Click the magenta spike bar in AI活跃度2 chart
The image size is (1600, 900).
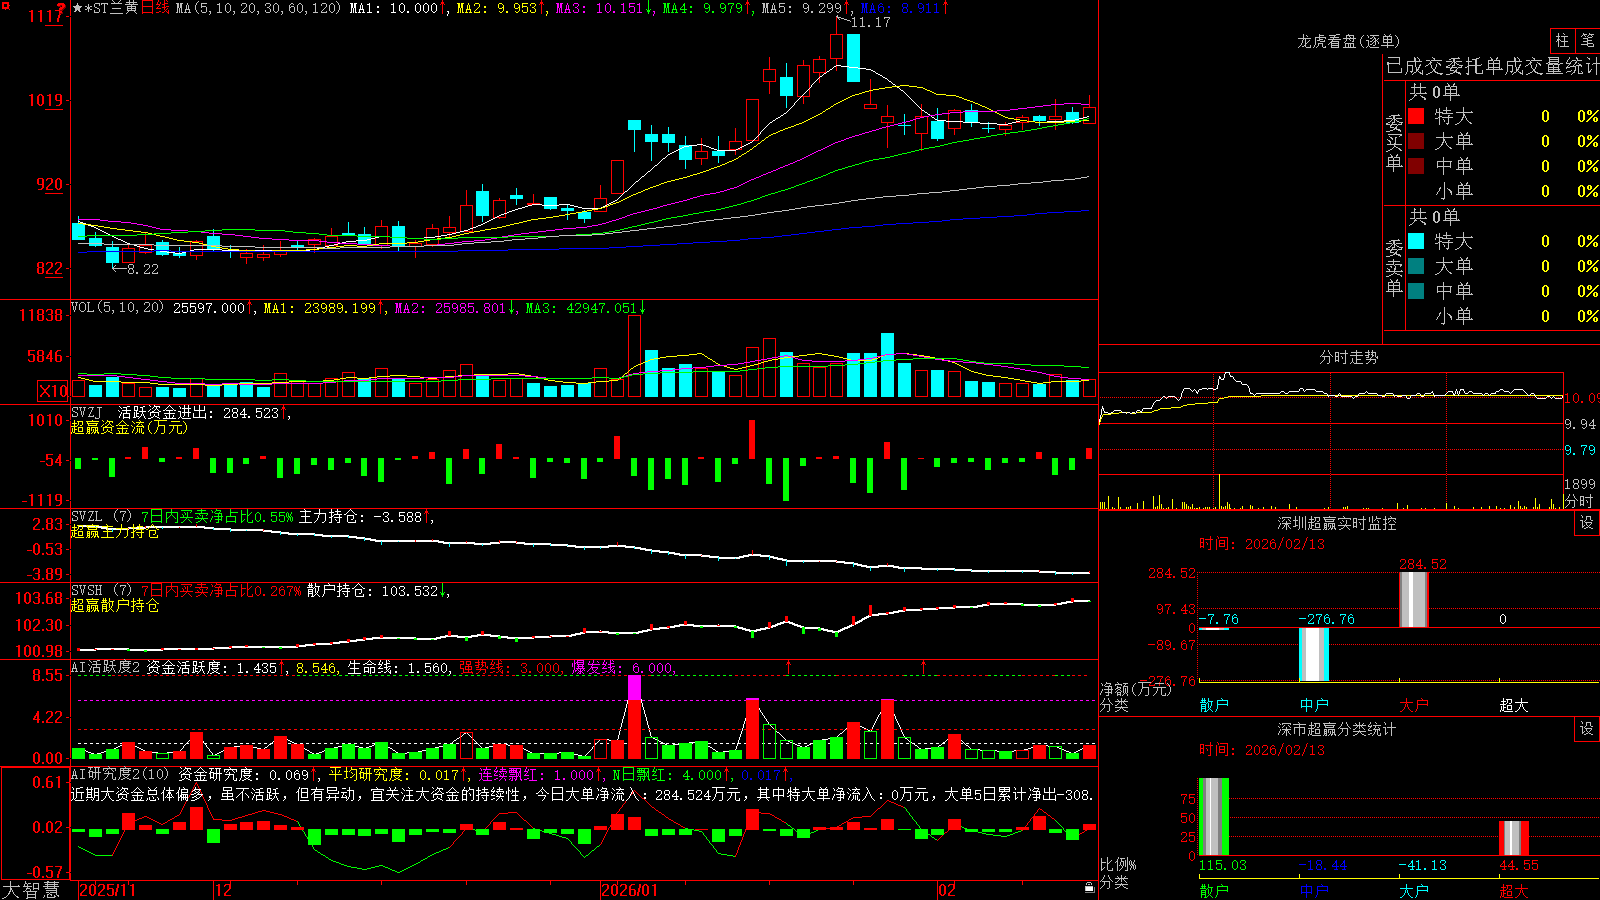click(634, 688)
